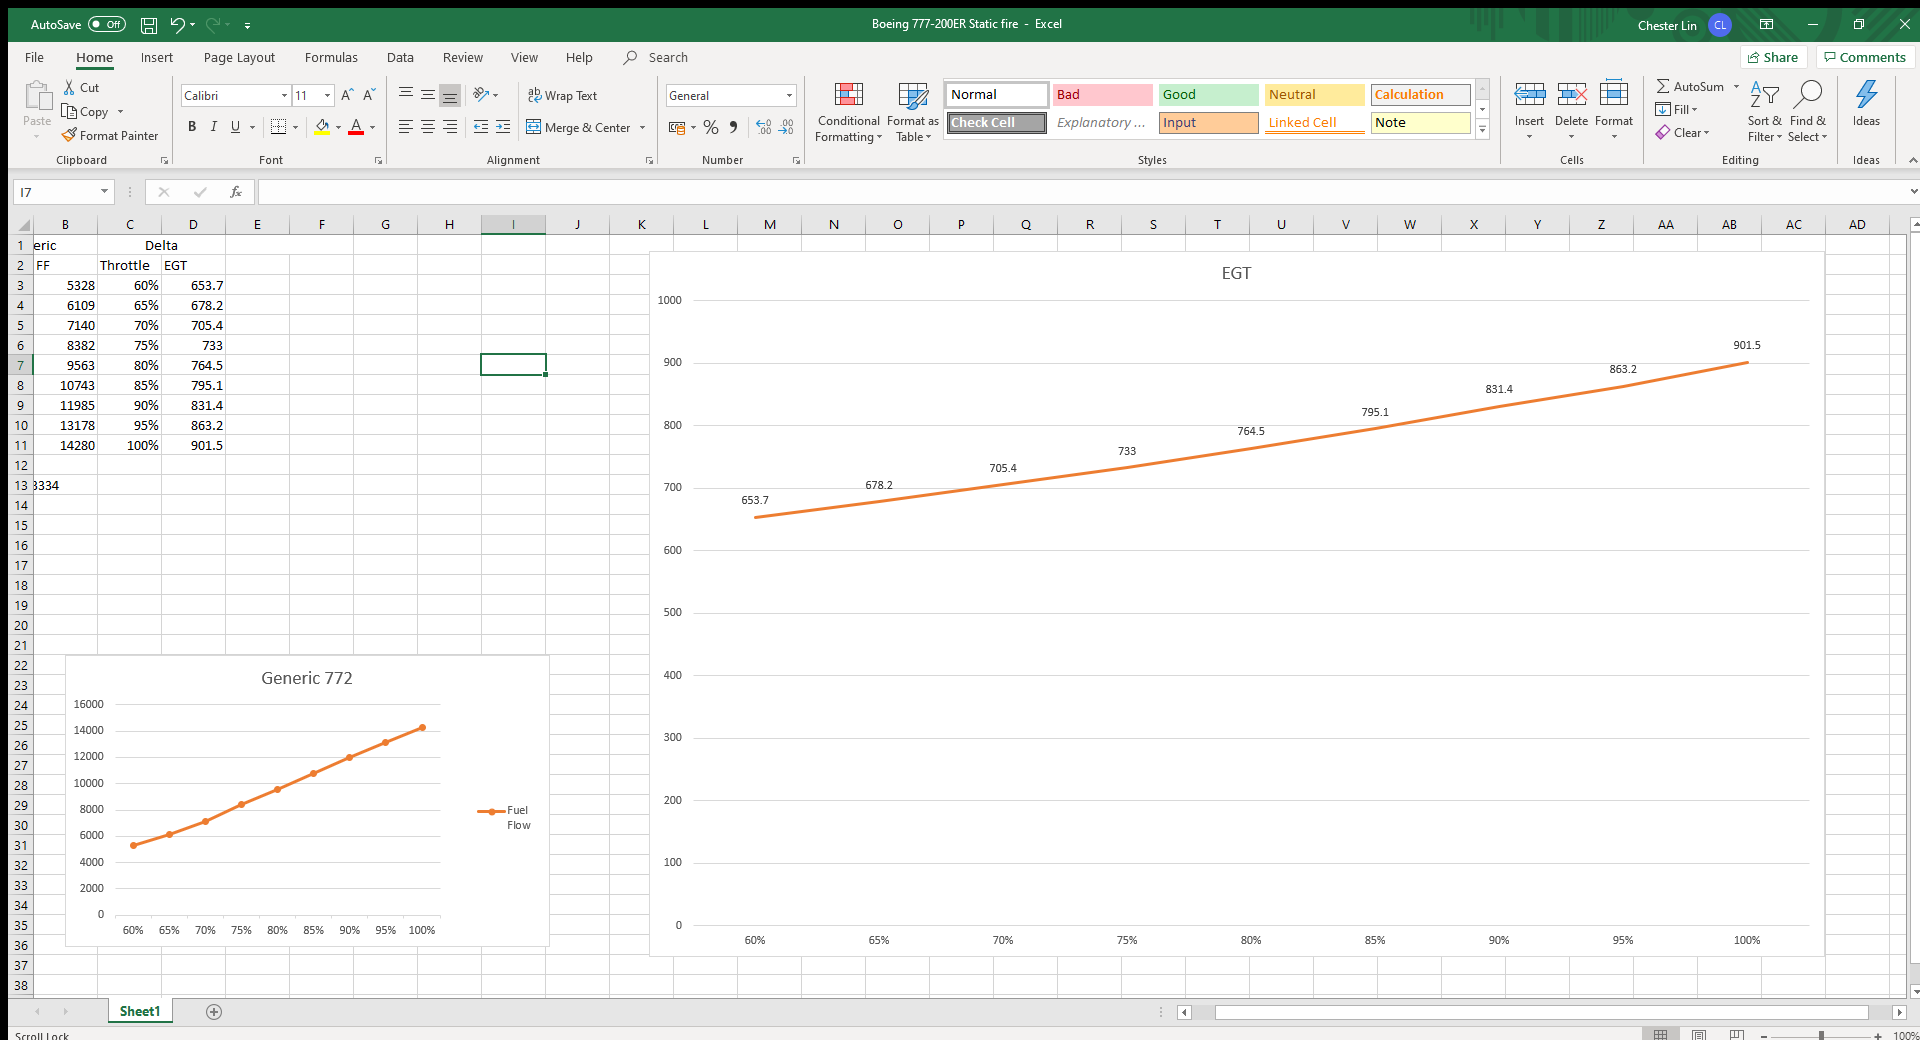The image size is (1920, 1040).
Task: Toggle Italic formatting
Action: (x=213, y=127)
